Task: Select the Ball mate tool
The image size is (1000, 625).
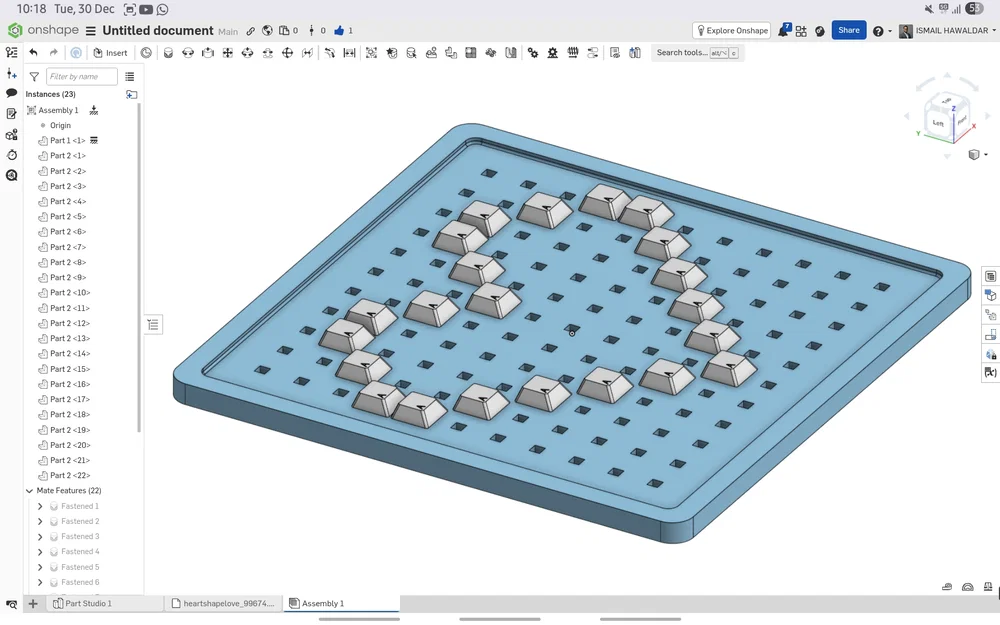Action: (288, 53)
